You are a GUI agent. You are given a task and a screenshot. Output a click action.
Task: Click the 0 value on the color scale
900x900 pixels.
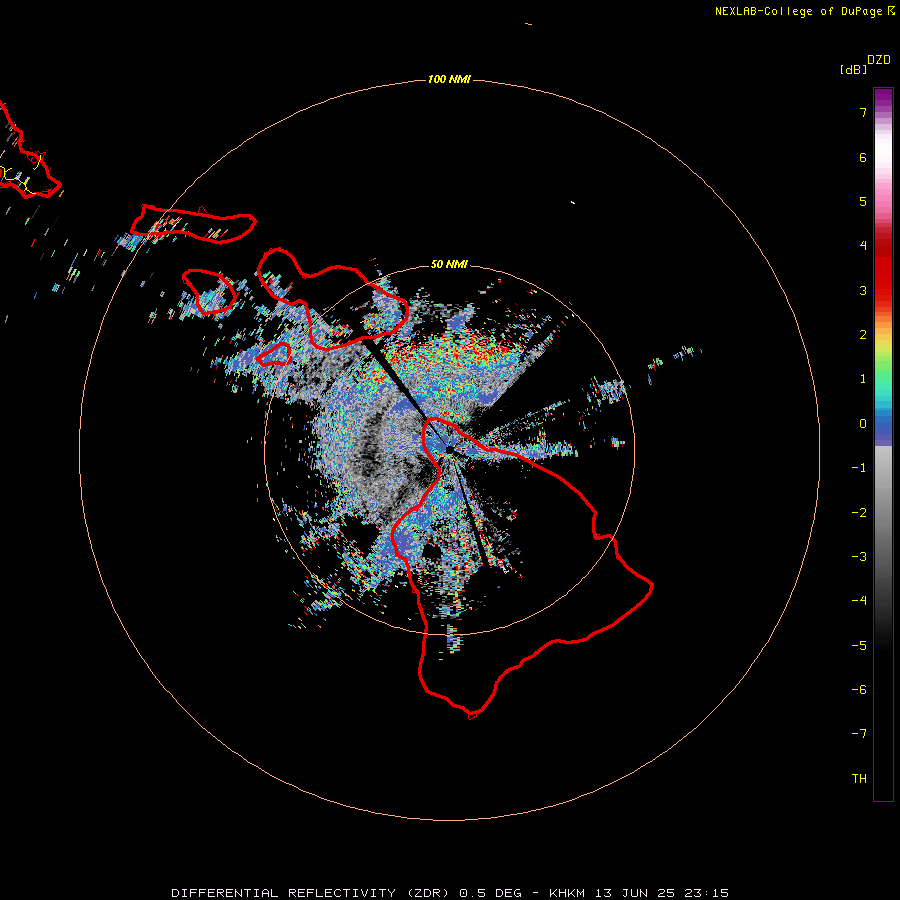[863, 424]
